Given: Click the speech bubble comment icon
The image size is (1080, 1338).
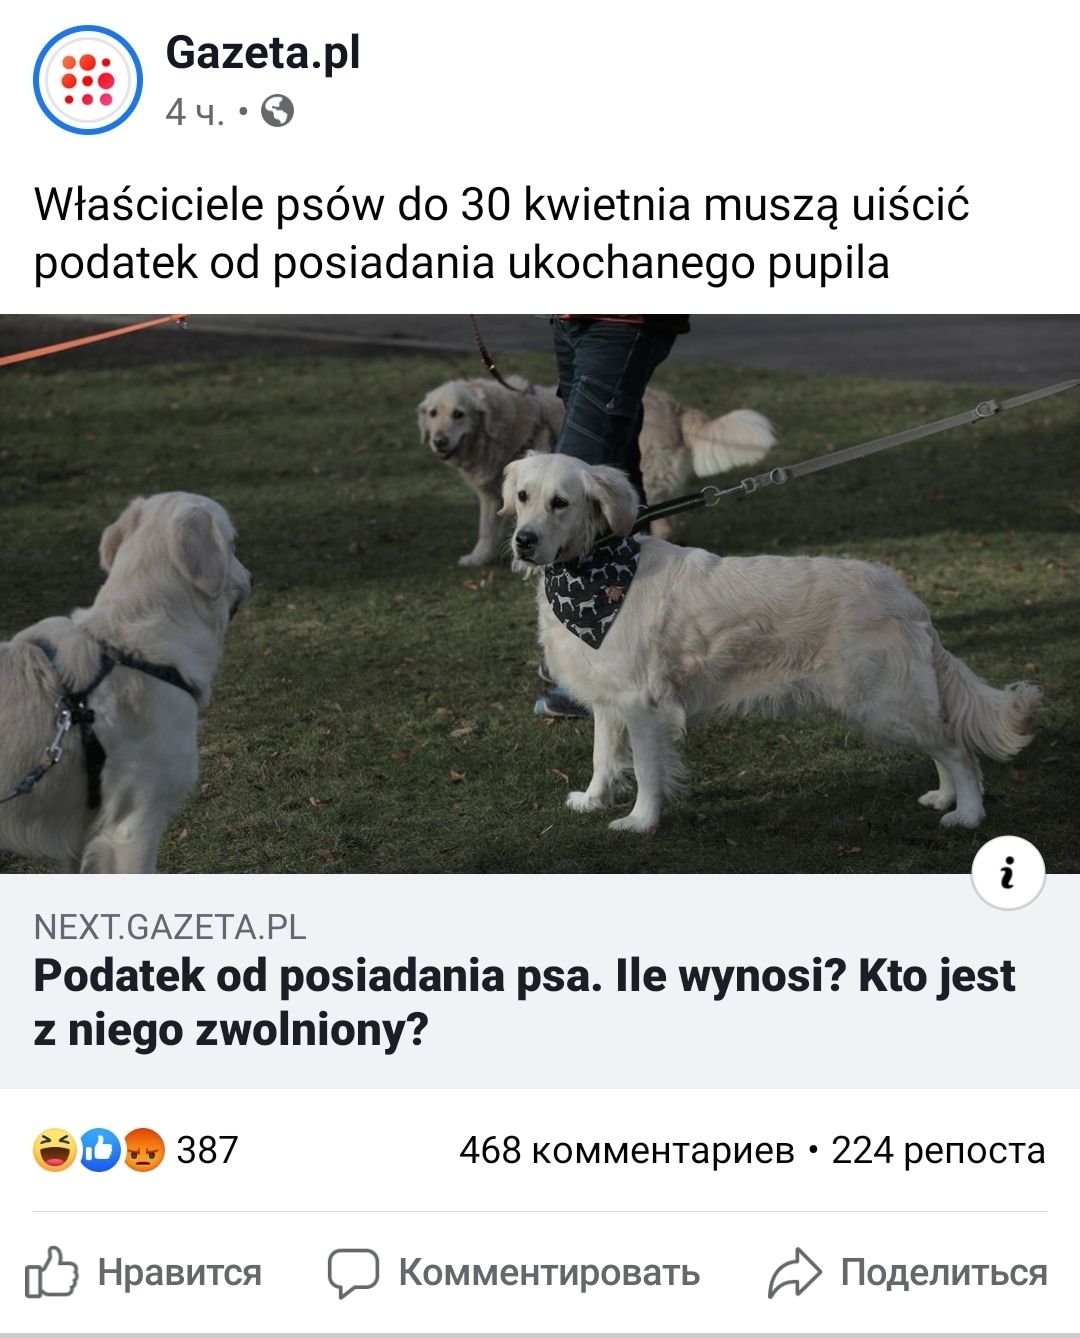Looking at the screenshot, I should tap(354, 1273).
